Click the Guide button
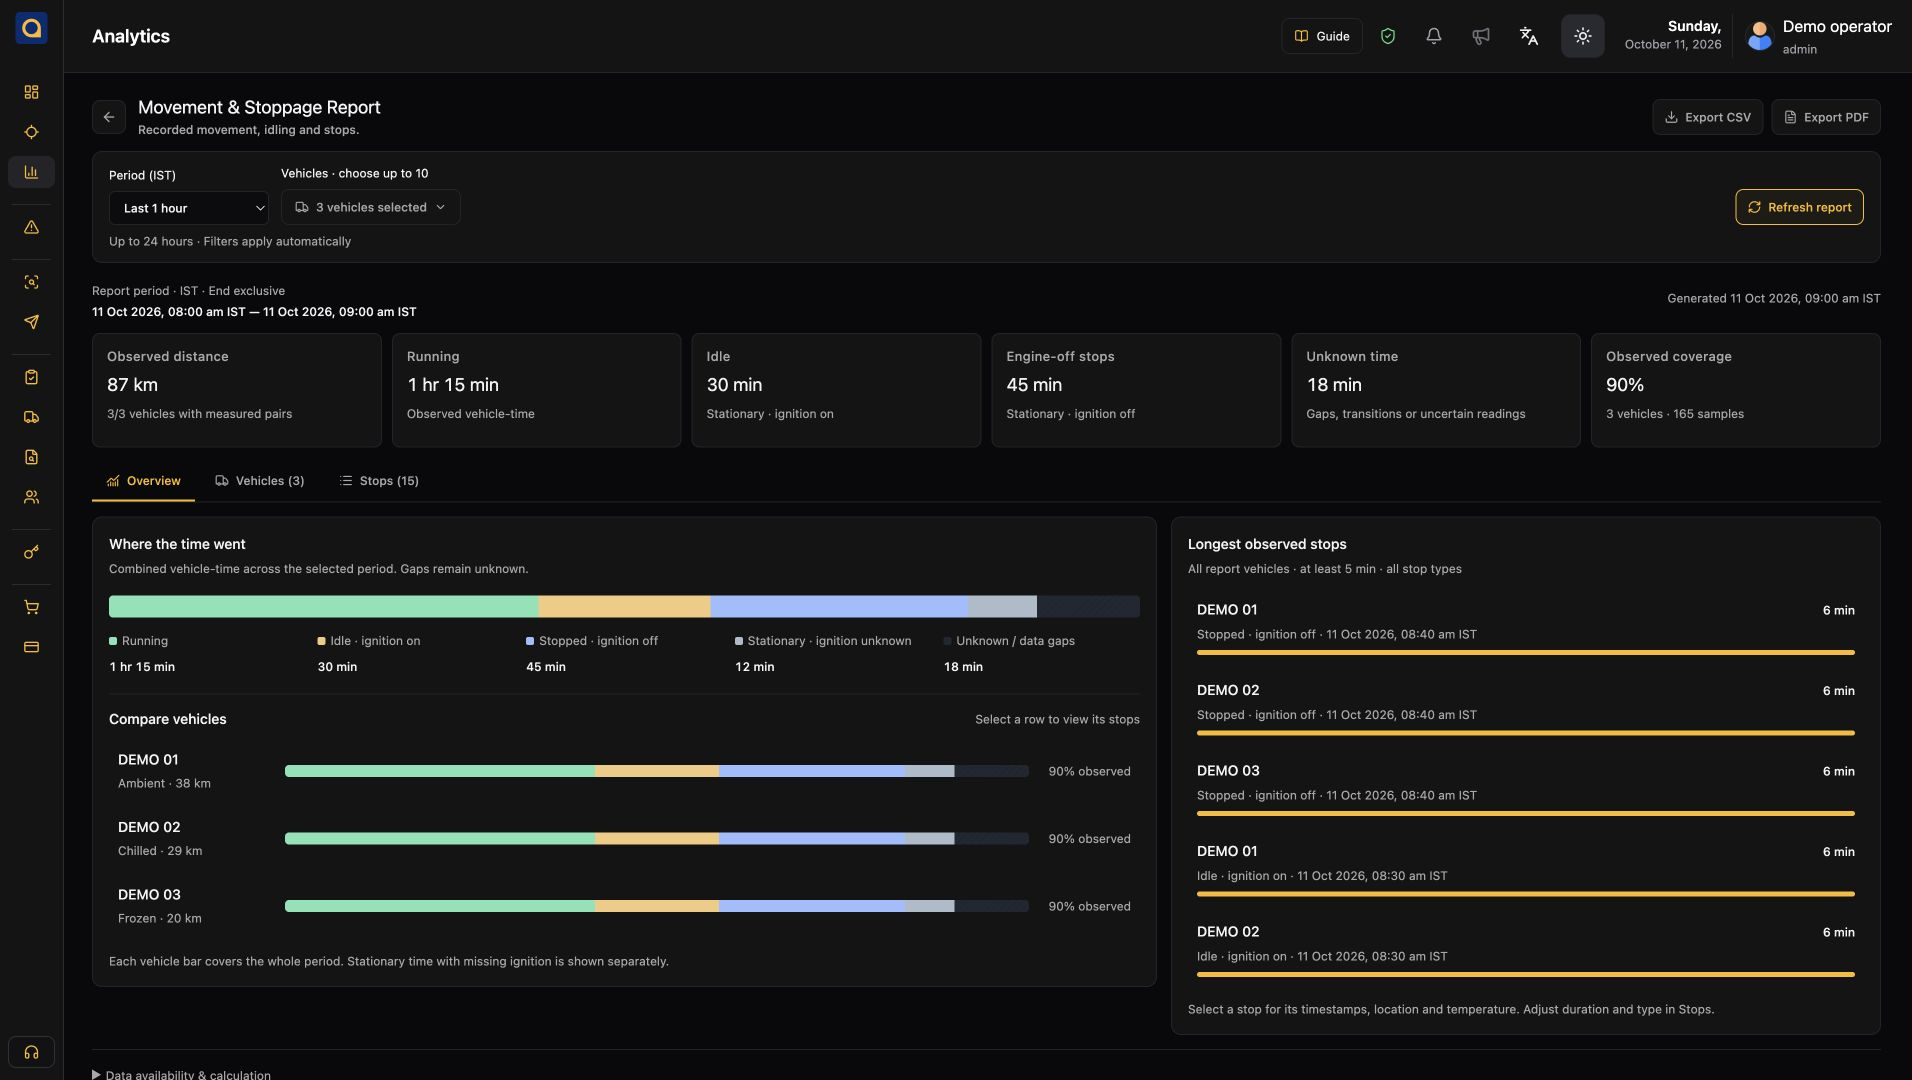The image size is (1912, 1080). coord(1321,36)
